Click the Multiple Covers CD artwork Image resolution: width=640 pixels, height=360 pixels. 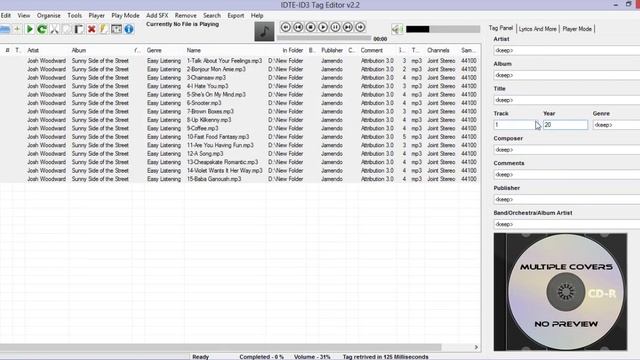tap(560, 292)
